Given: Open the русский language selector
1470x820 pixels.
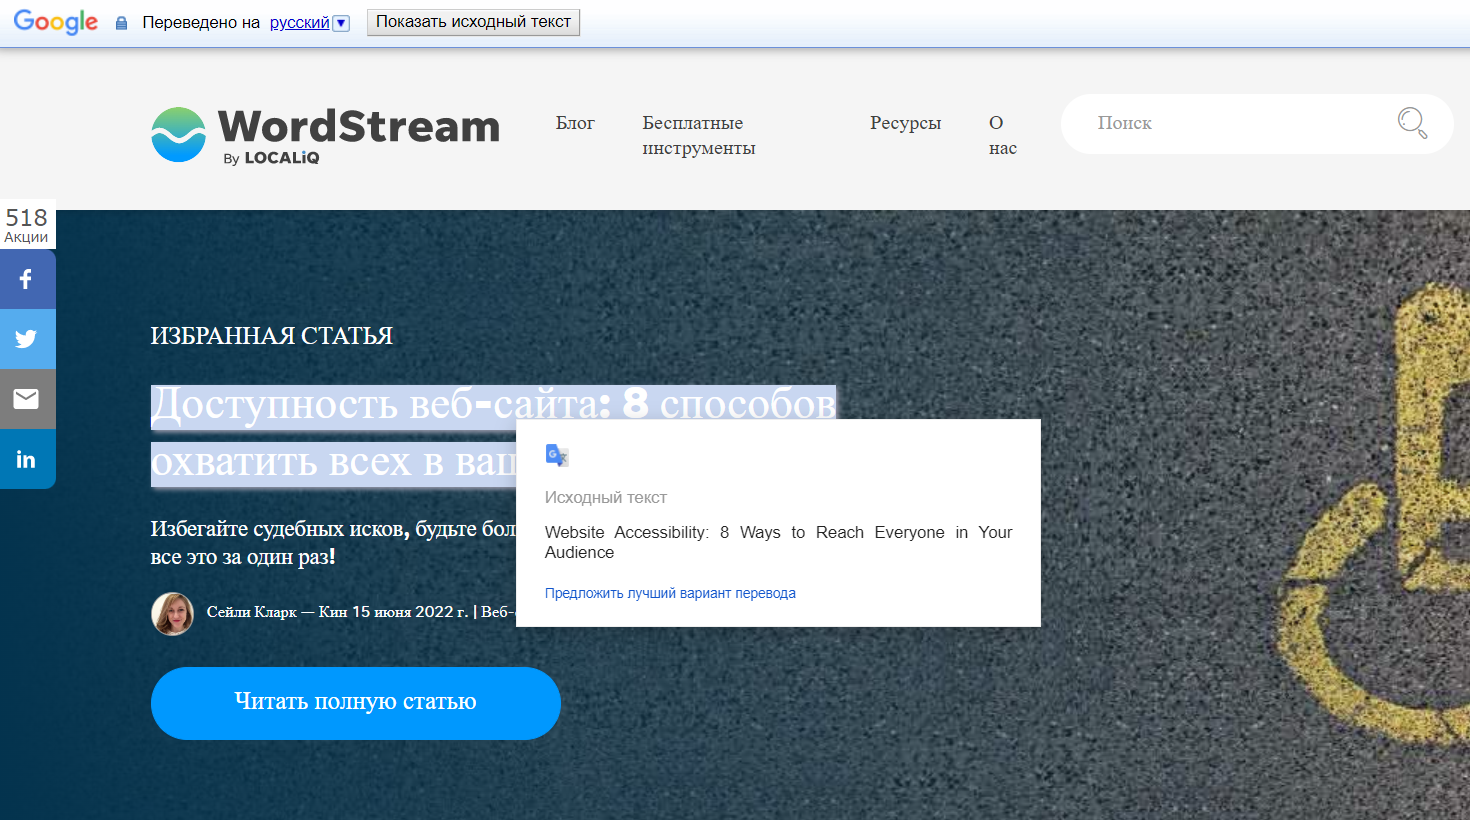Looking at the screenshot, I should 299,23.
